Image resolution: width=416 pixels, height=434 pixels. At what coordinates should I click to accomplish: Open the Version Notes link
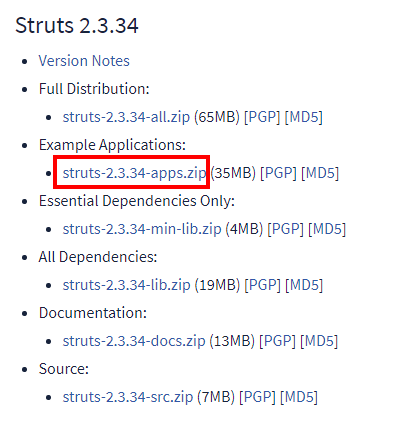84,61
